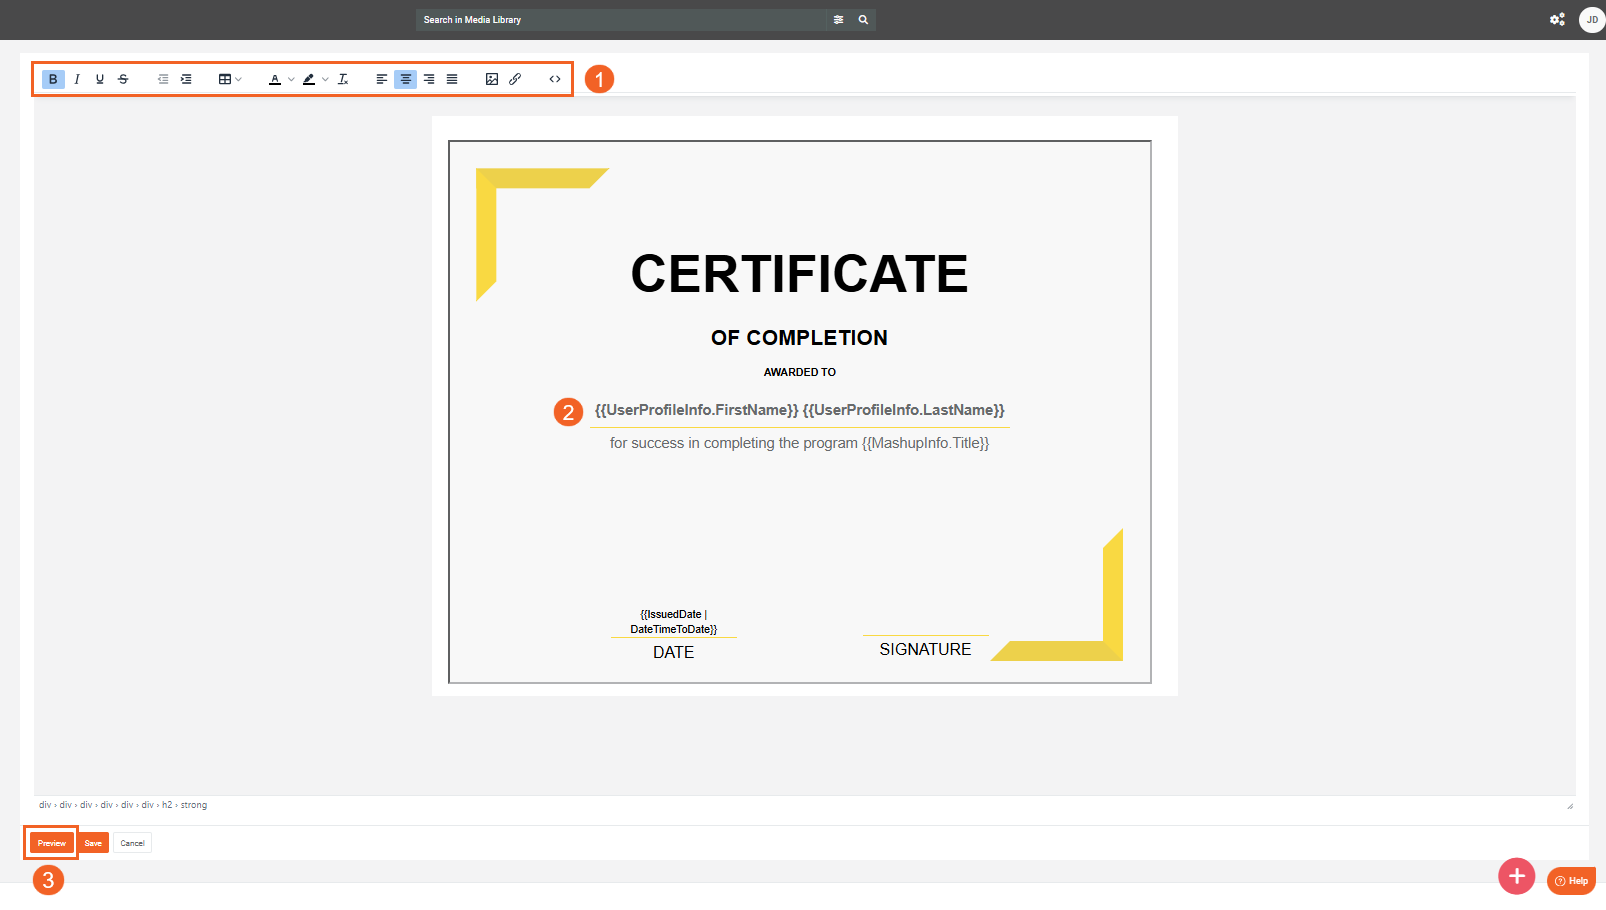1606x910 pixels.
Task: Select h2 in the element path bar
Action: (x=167, y=805)
